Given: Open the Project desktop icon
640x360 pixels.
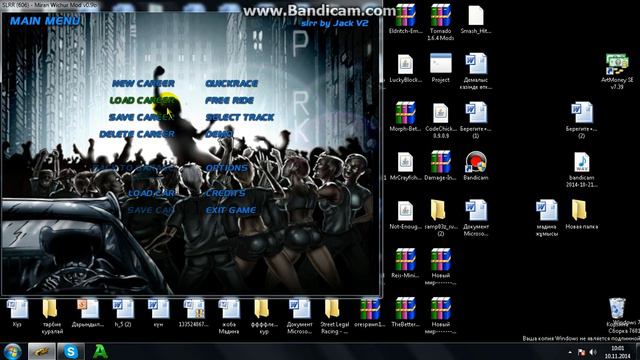Looking at the screenshot, I should click(440, 64).
